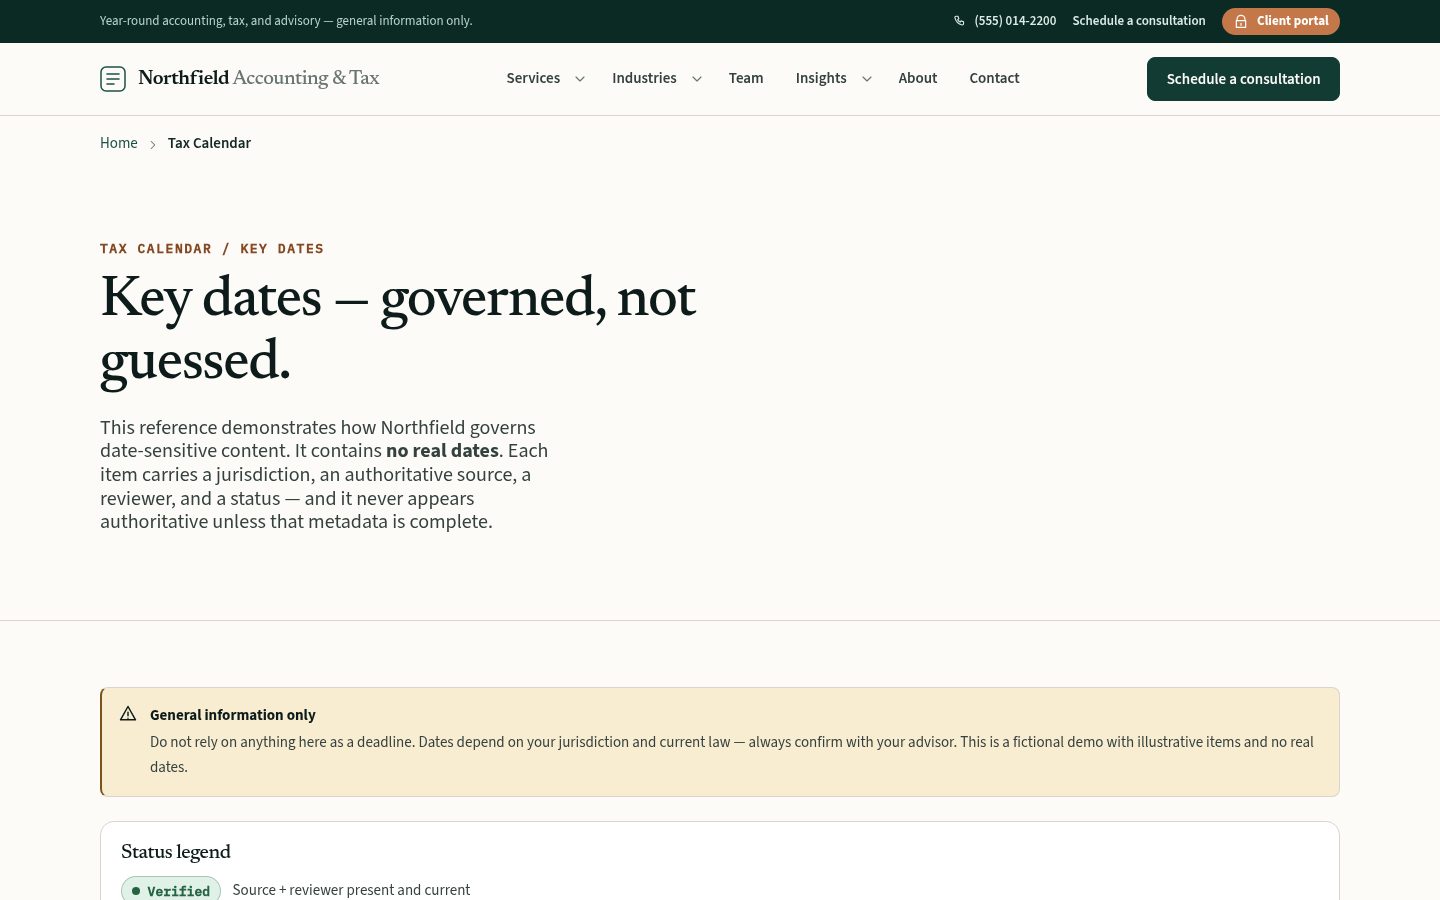Open the Industries menu item
1440x900 pixels.
tap(644, 78)
